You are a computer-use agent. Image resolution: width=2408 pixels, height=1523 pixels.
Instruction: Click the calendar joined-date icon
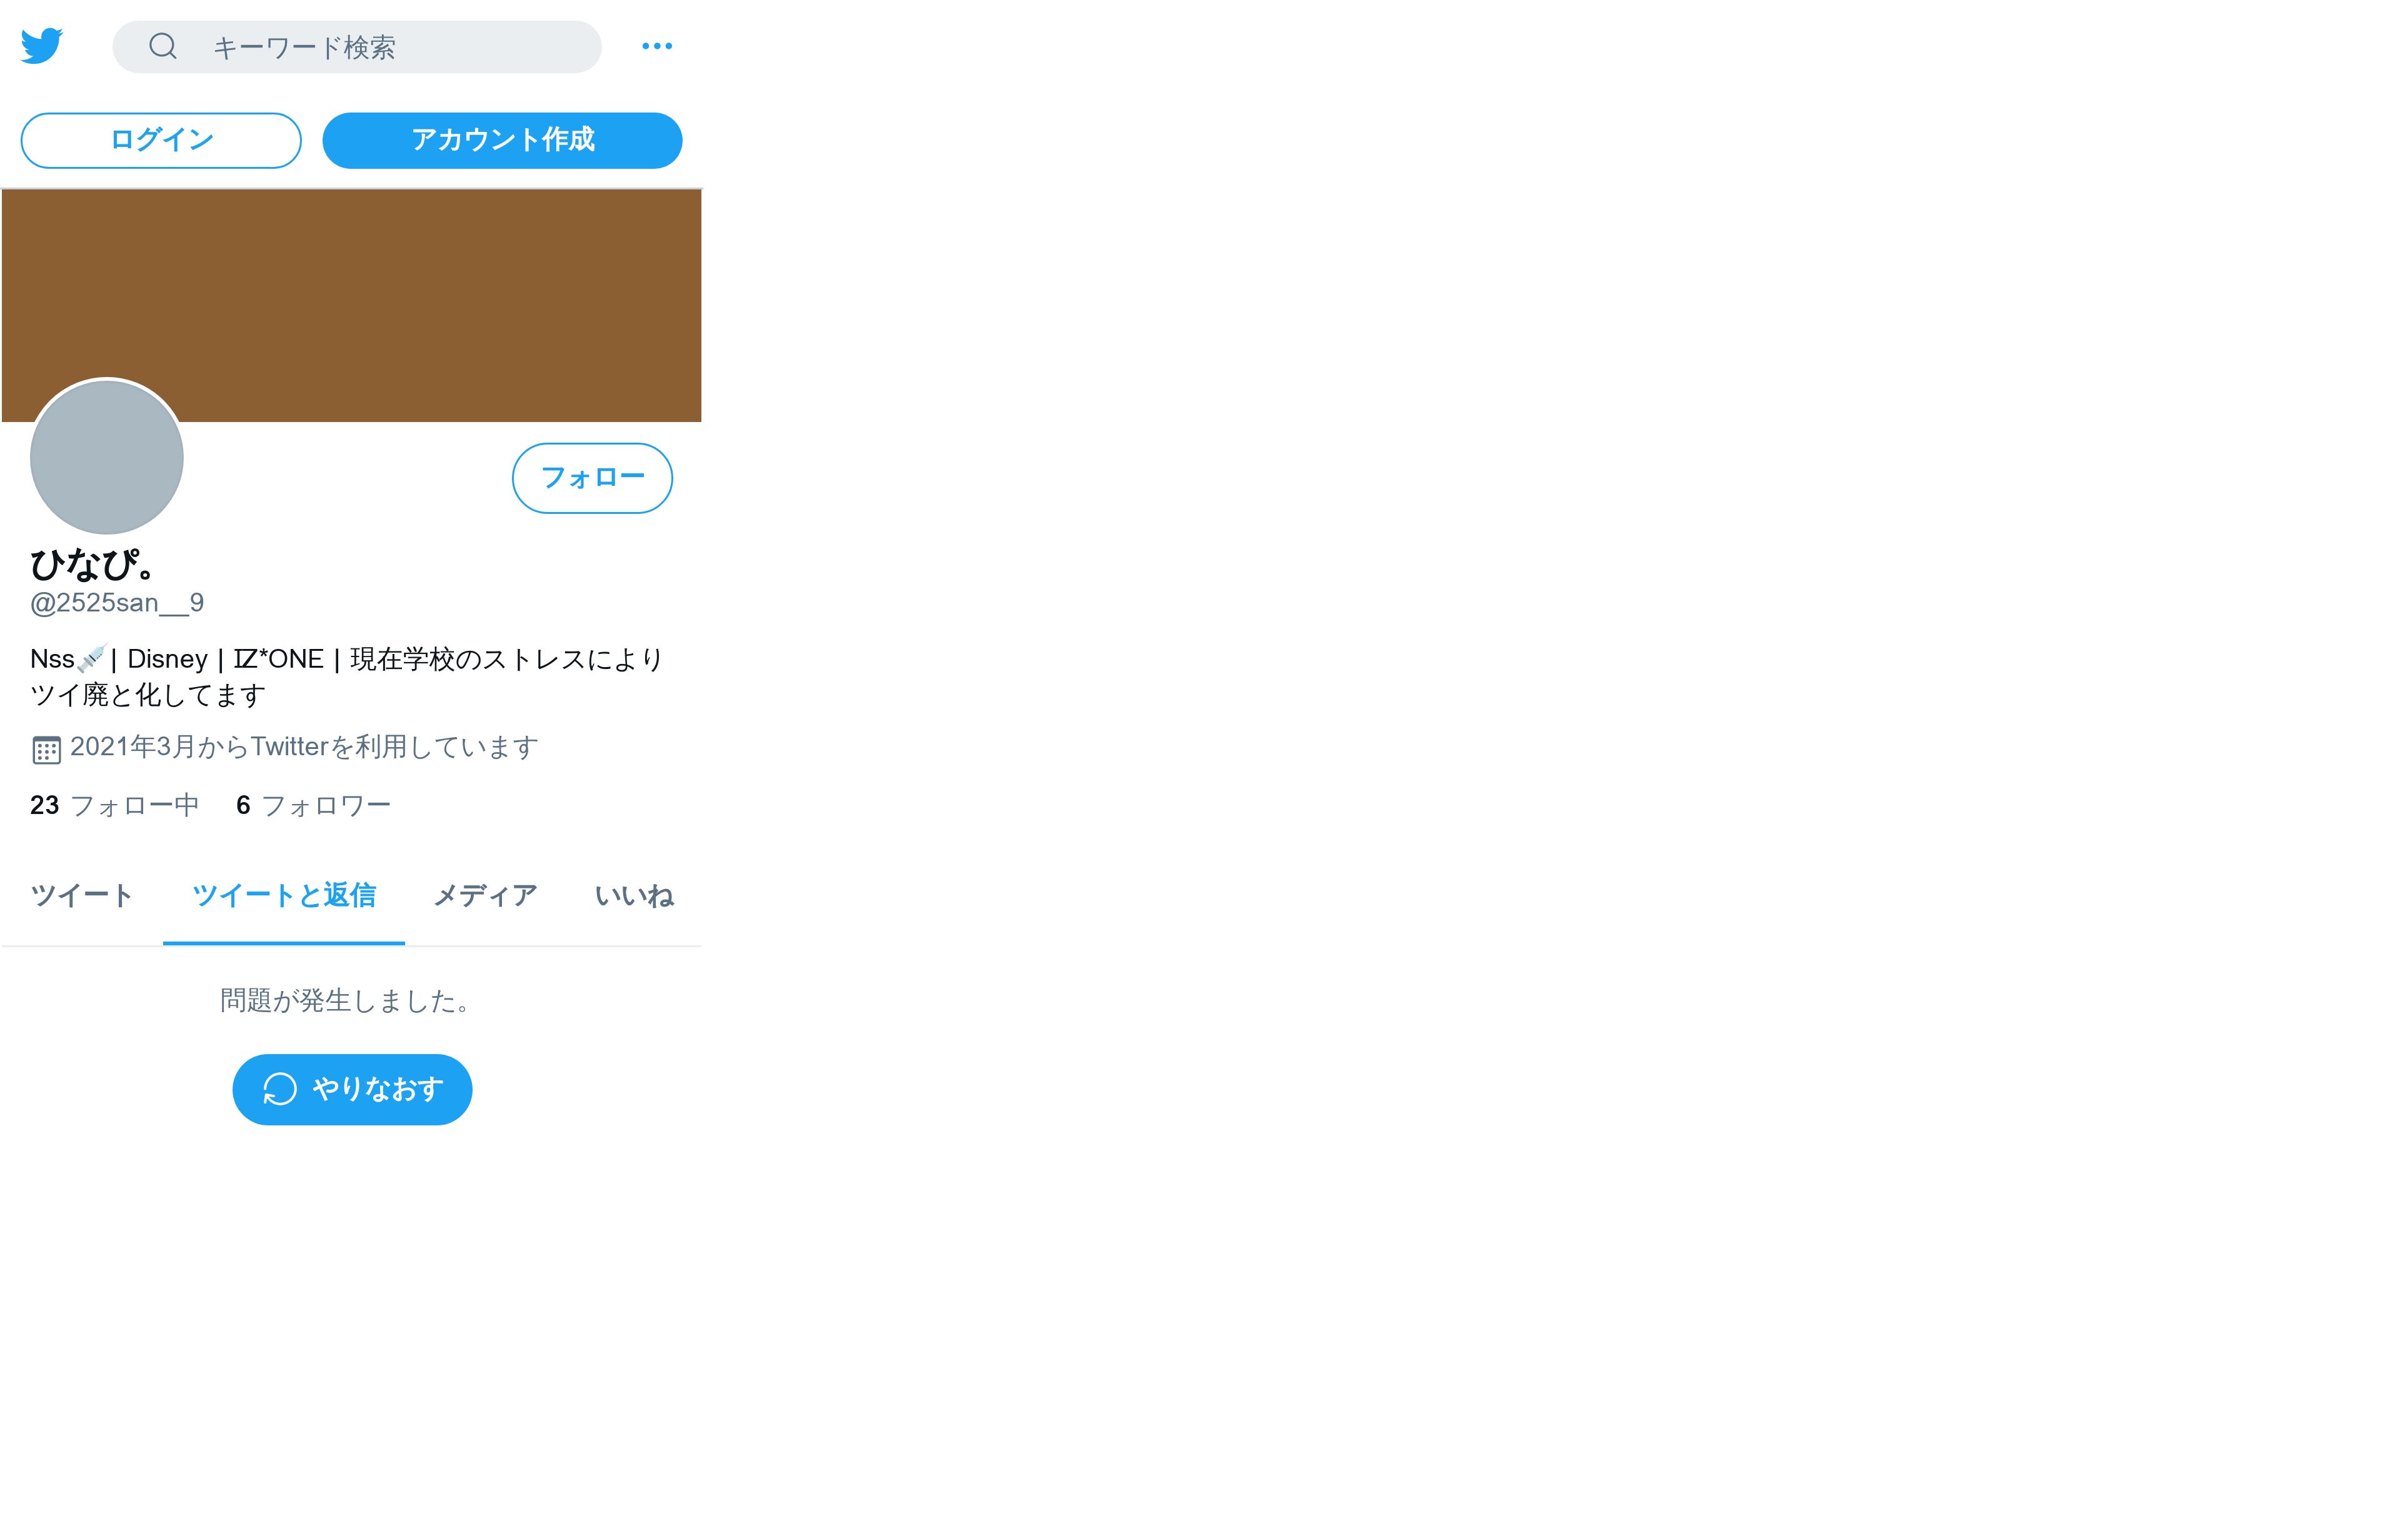click(x=46, y=749)
